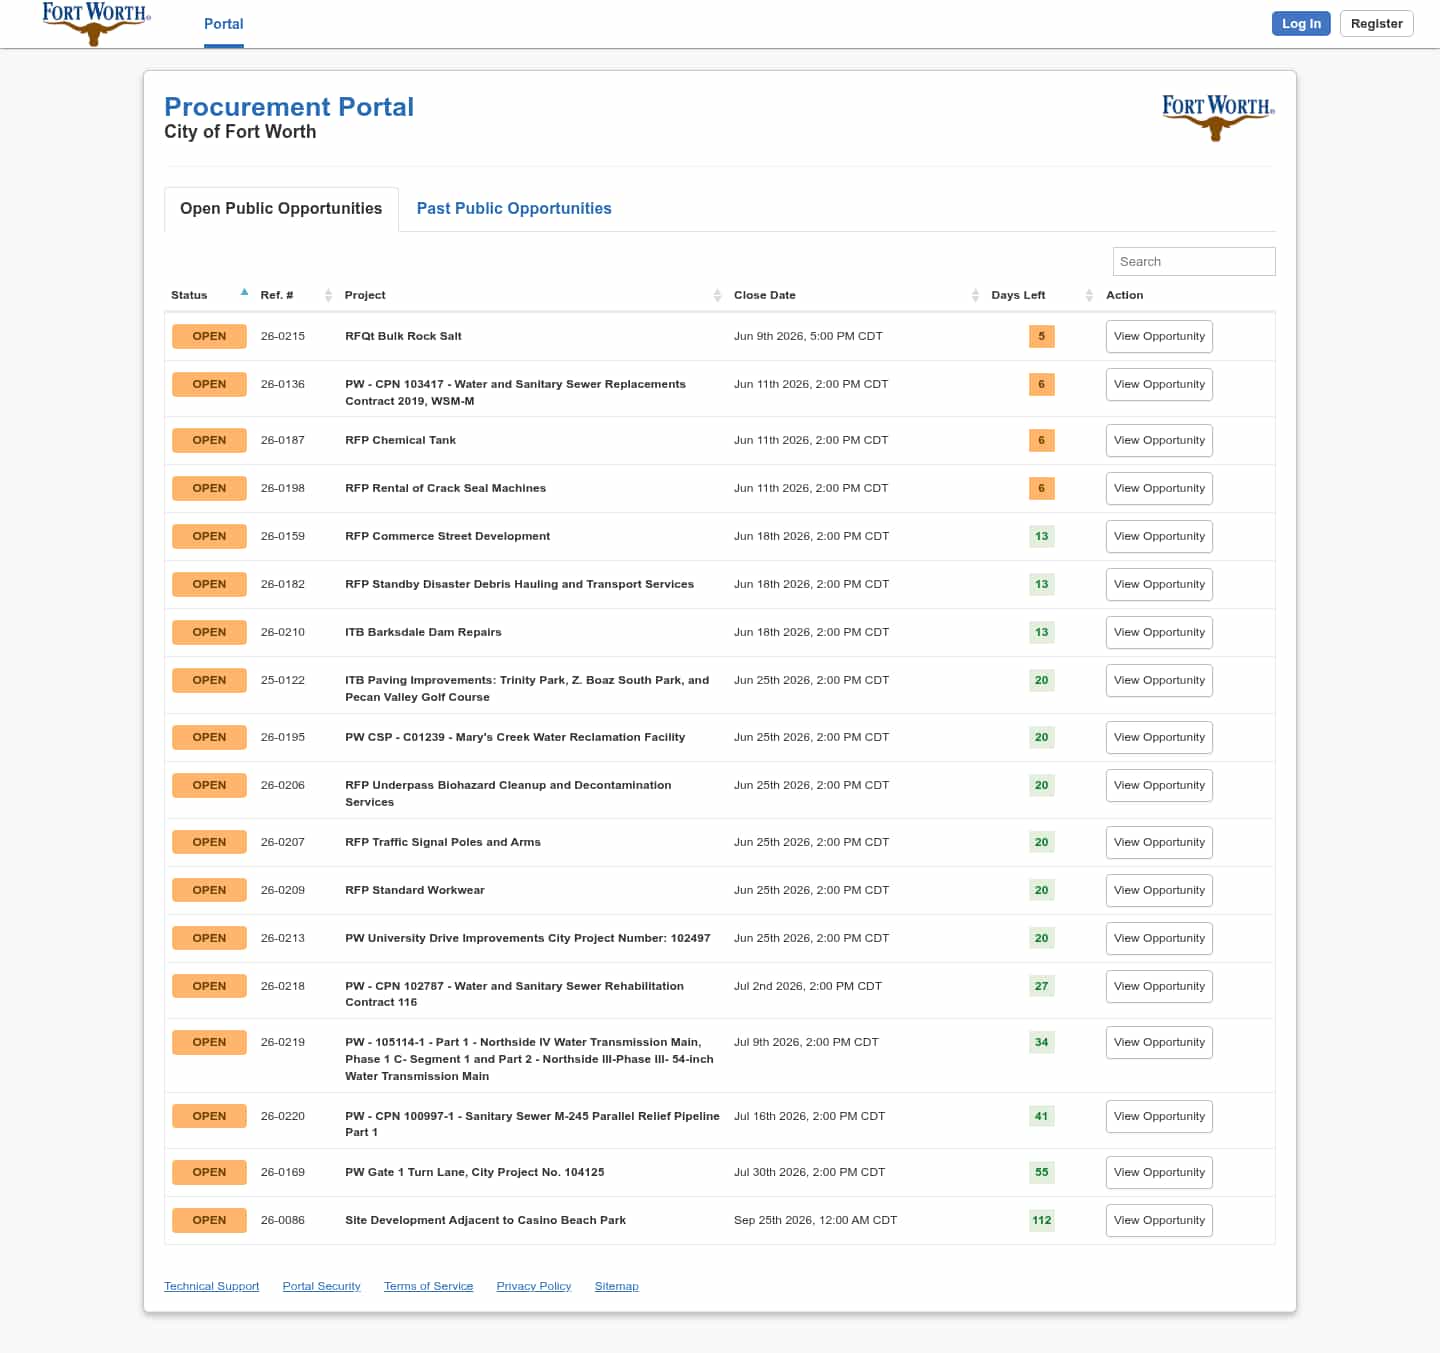The image size is (1440, 1353).
Task: Click project name Site Development Adjacent to Casino Beach Park
Action: pos(485,1220)
